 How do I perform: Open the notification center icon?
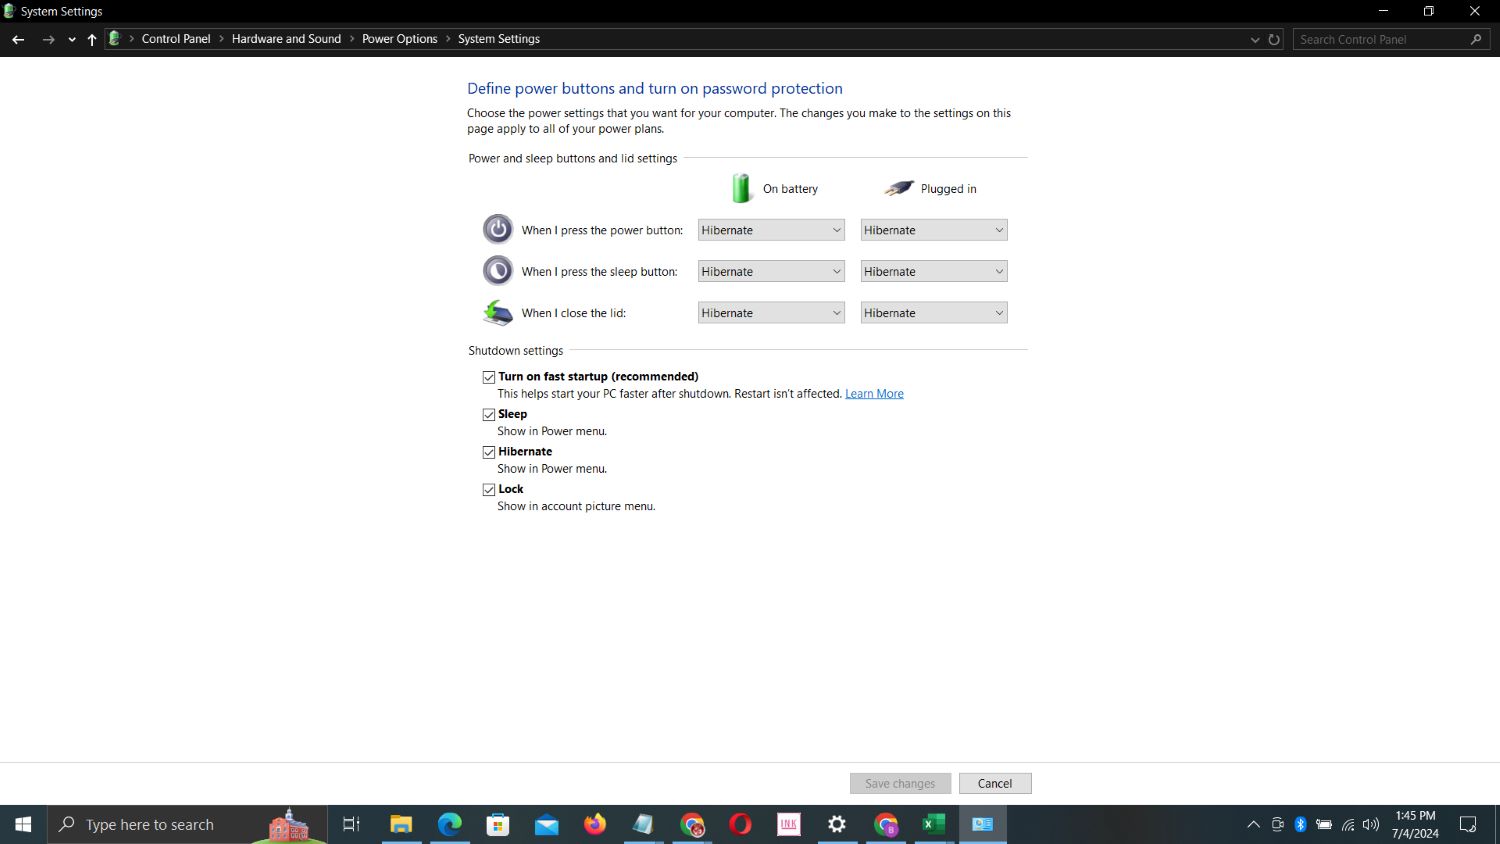1468,824
